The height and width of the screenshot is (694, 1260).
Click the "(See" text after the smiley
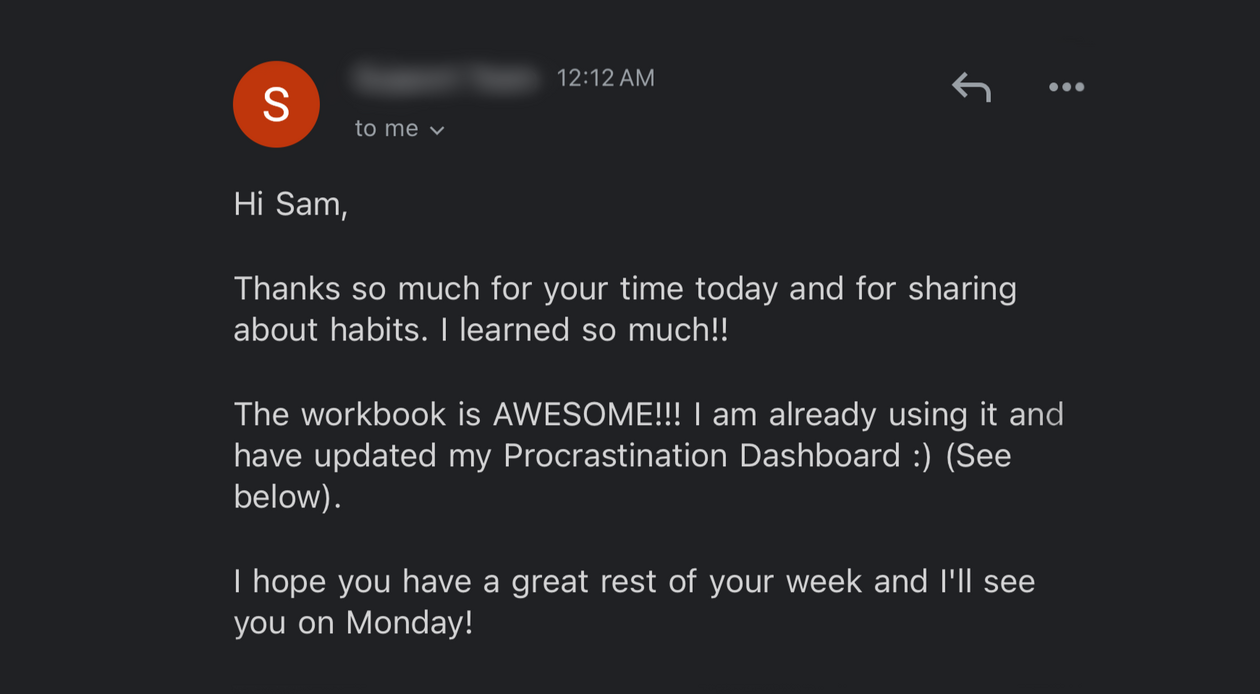click(x=978, y=456)
